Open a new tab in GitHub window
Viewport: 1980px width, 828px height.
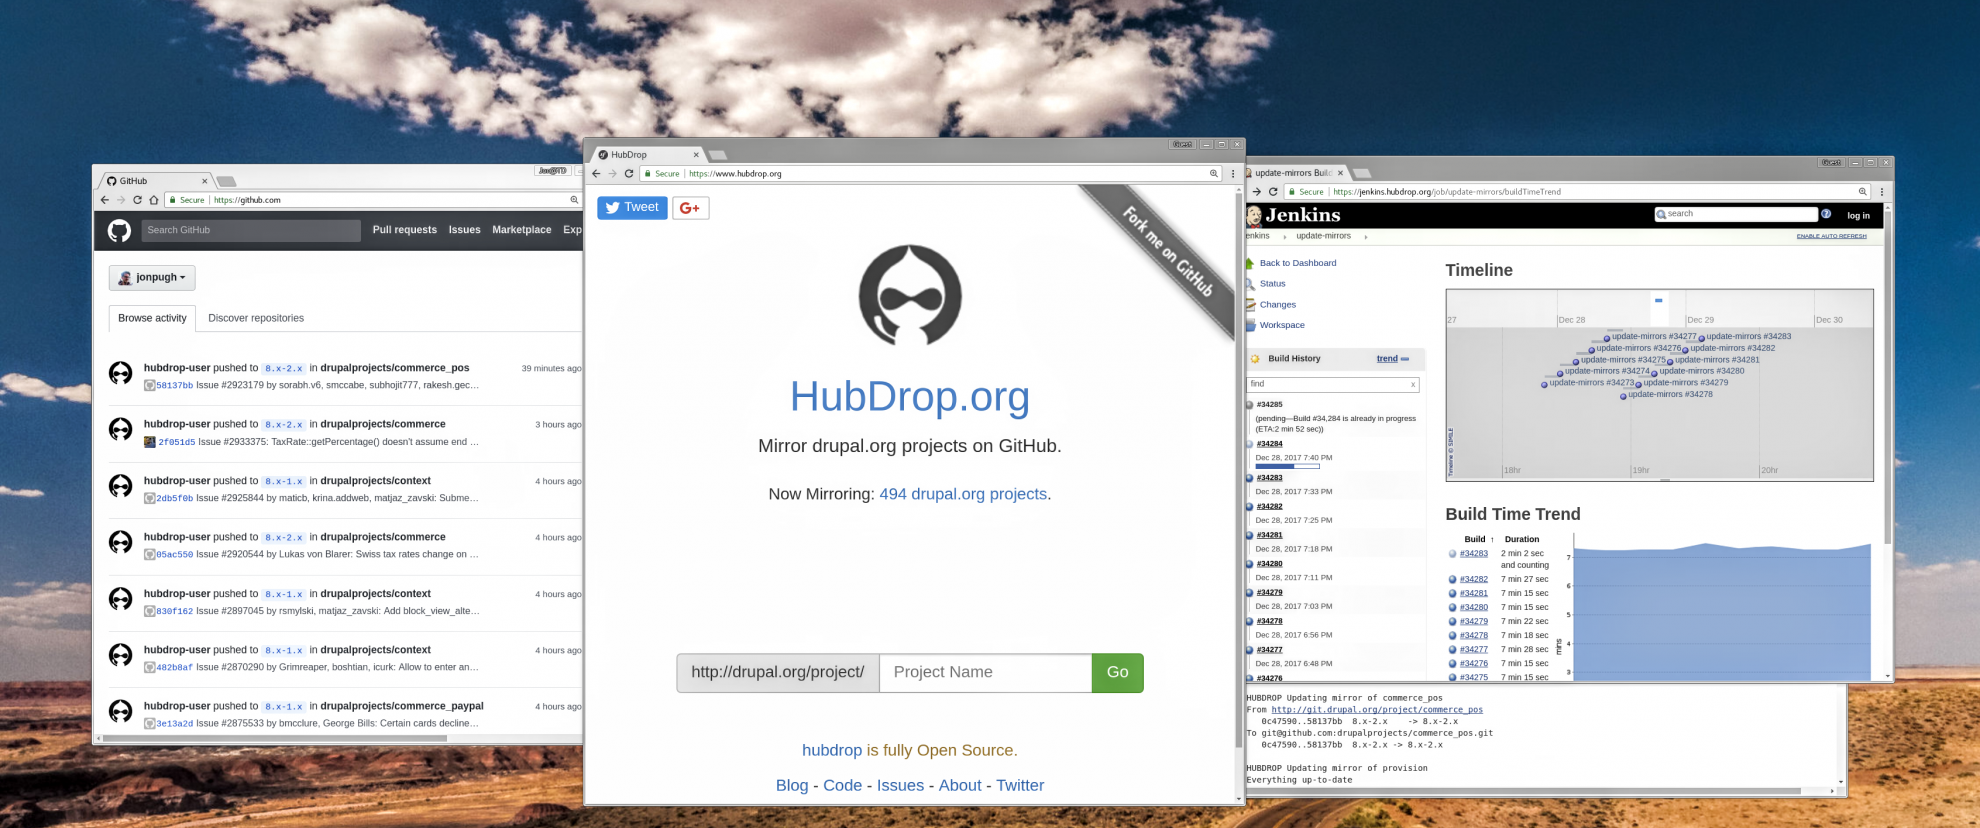coord(226,181)
